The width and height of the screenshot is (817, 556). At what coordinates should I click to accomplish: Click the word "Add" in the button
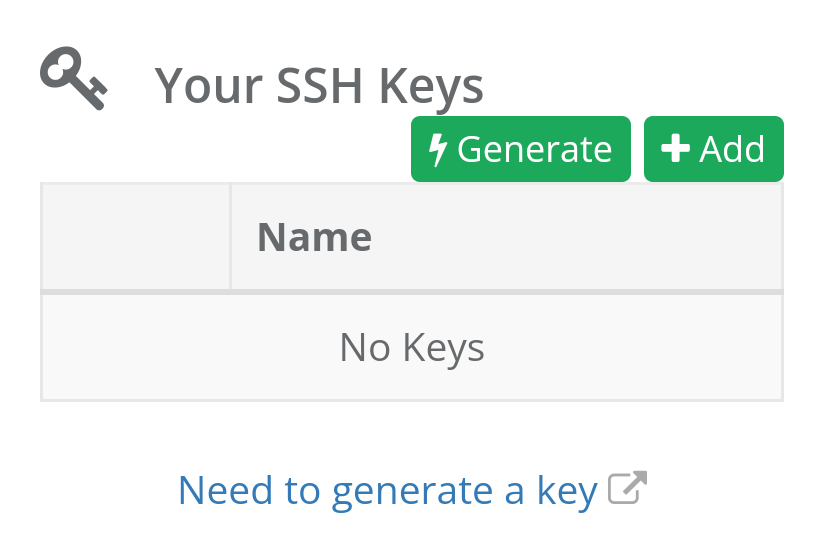[x=732, y=149]
